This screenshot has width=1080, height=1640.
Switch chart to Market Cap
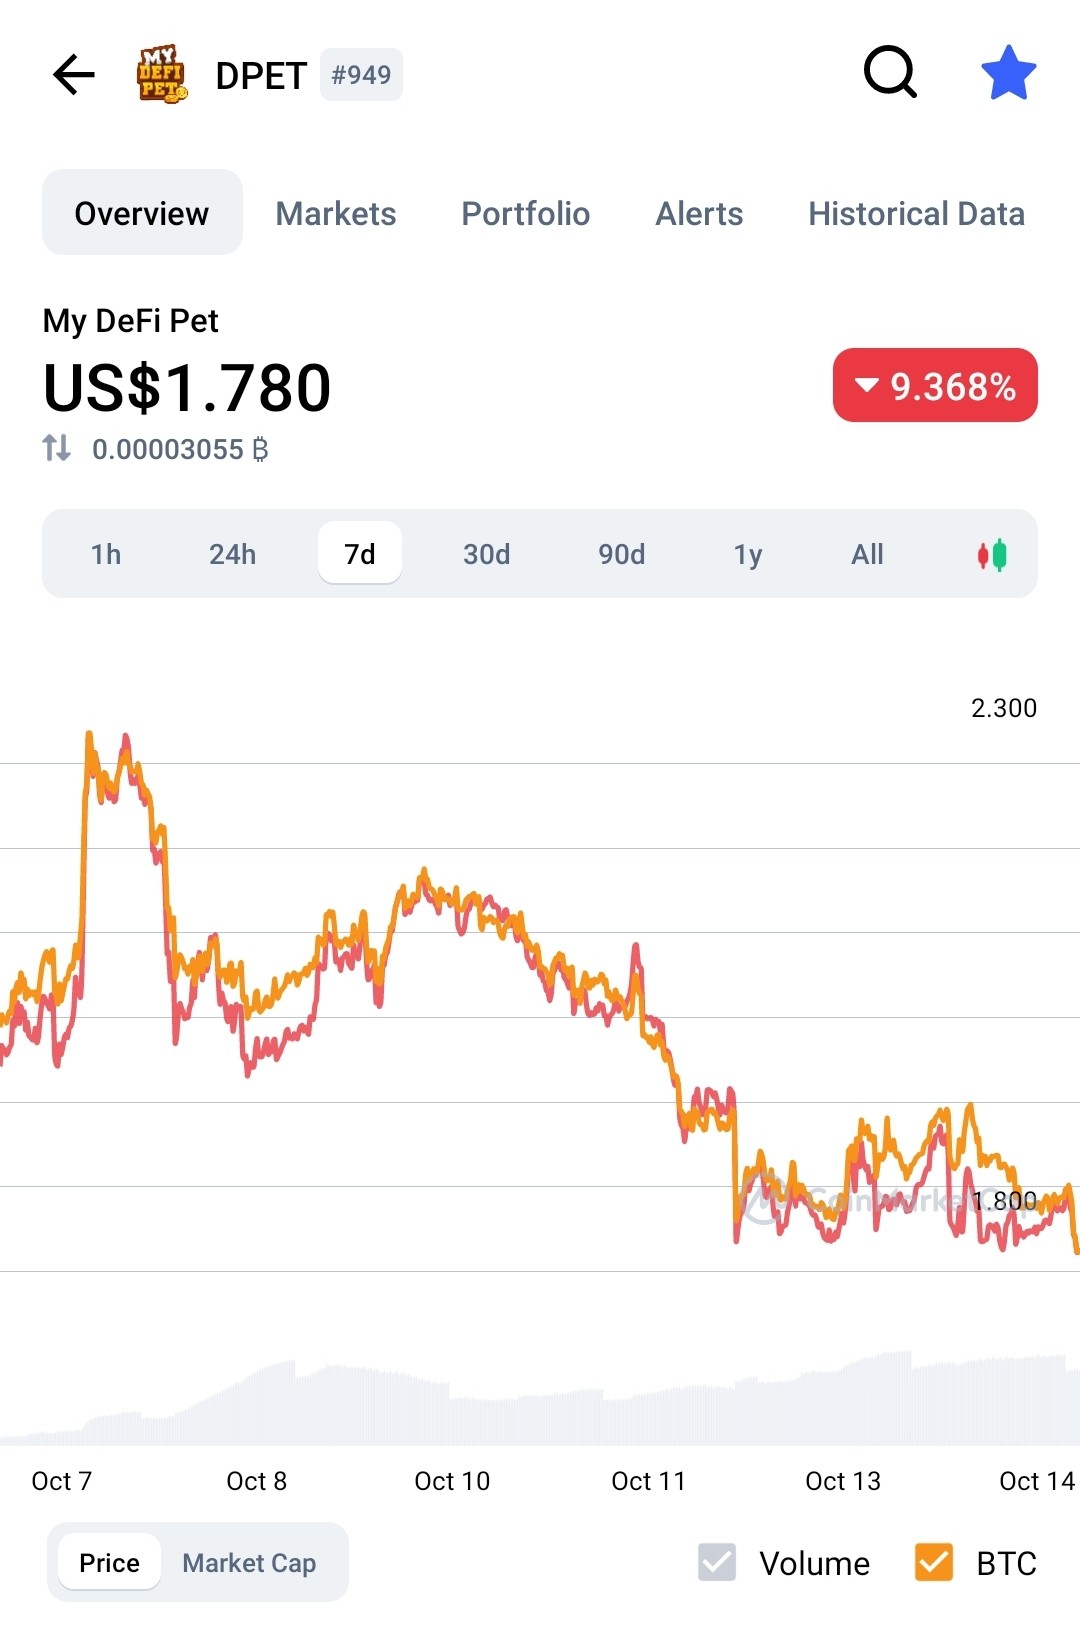pos(249,1562)
